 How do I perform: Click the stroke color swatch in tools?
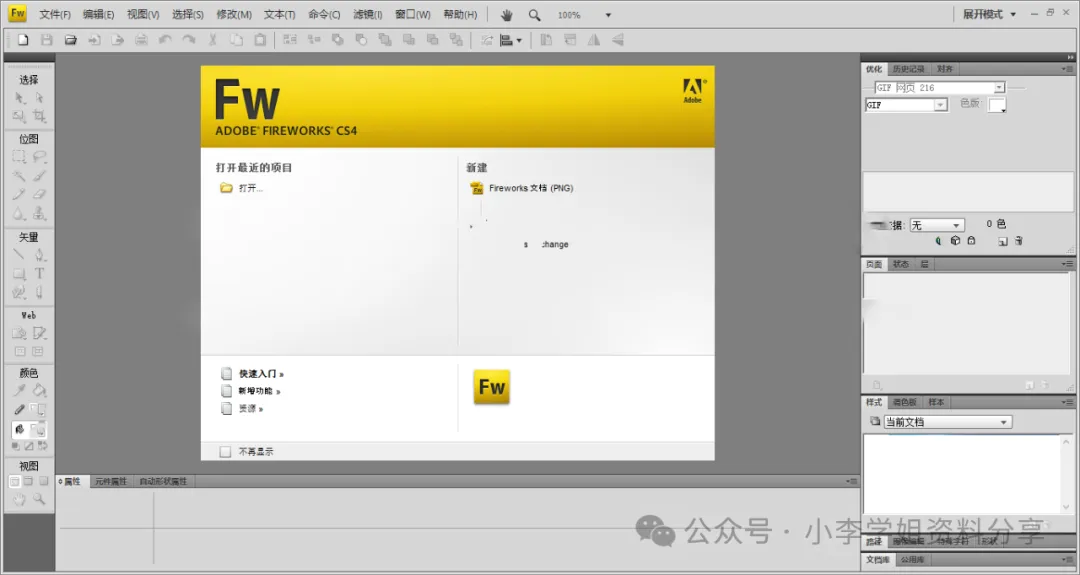pos(39,410)
